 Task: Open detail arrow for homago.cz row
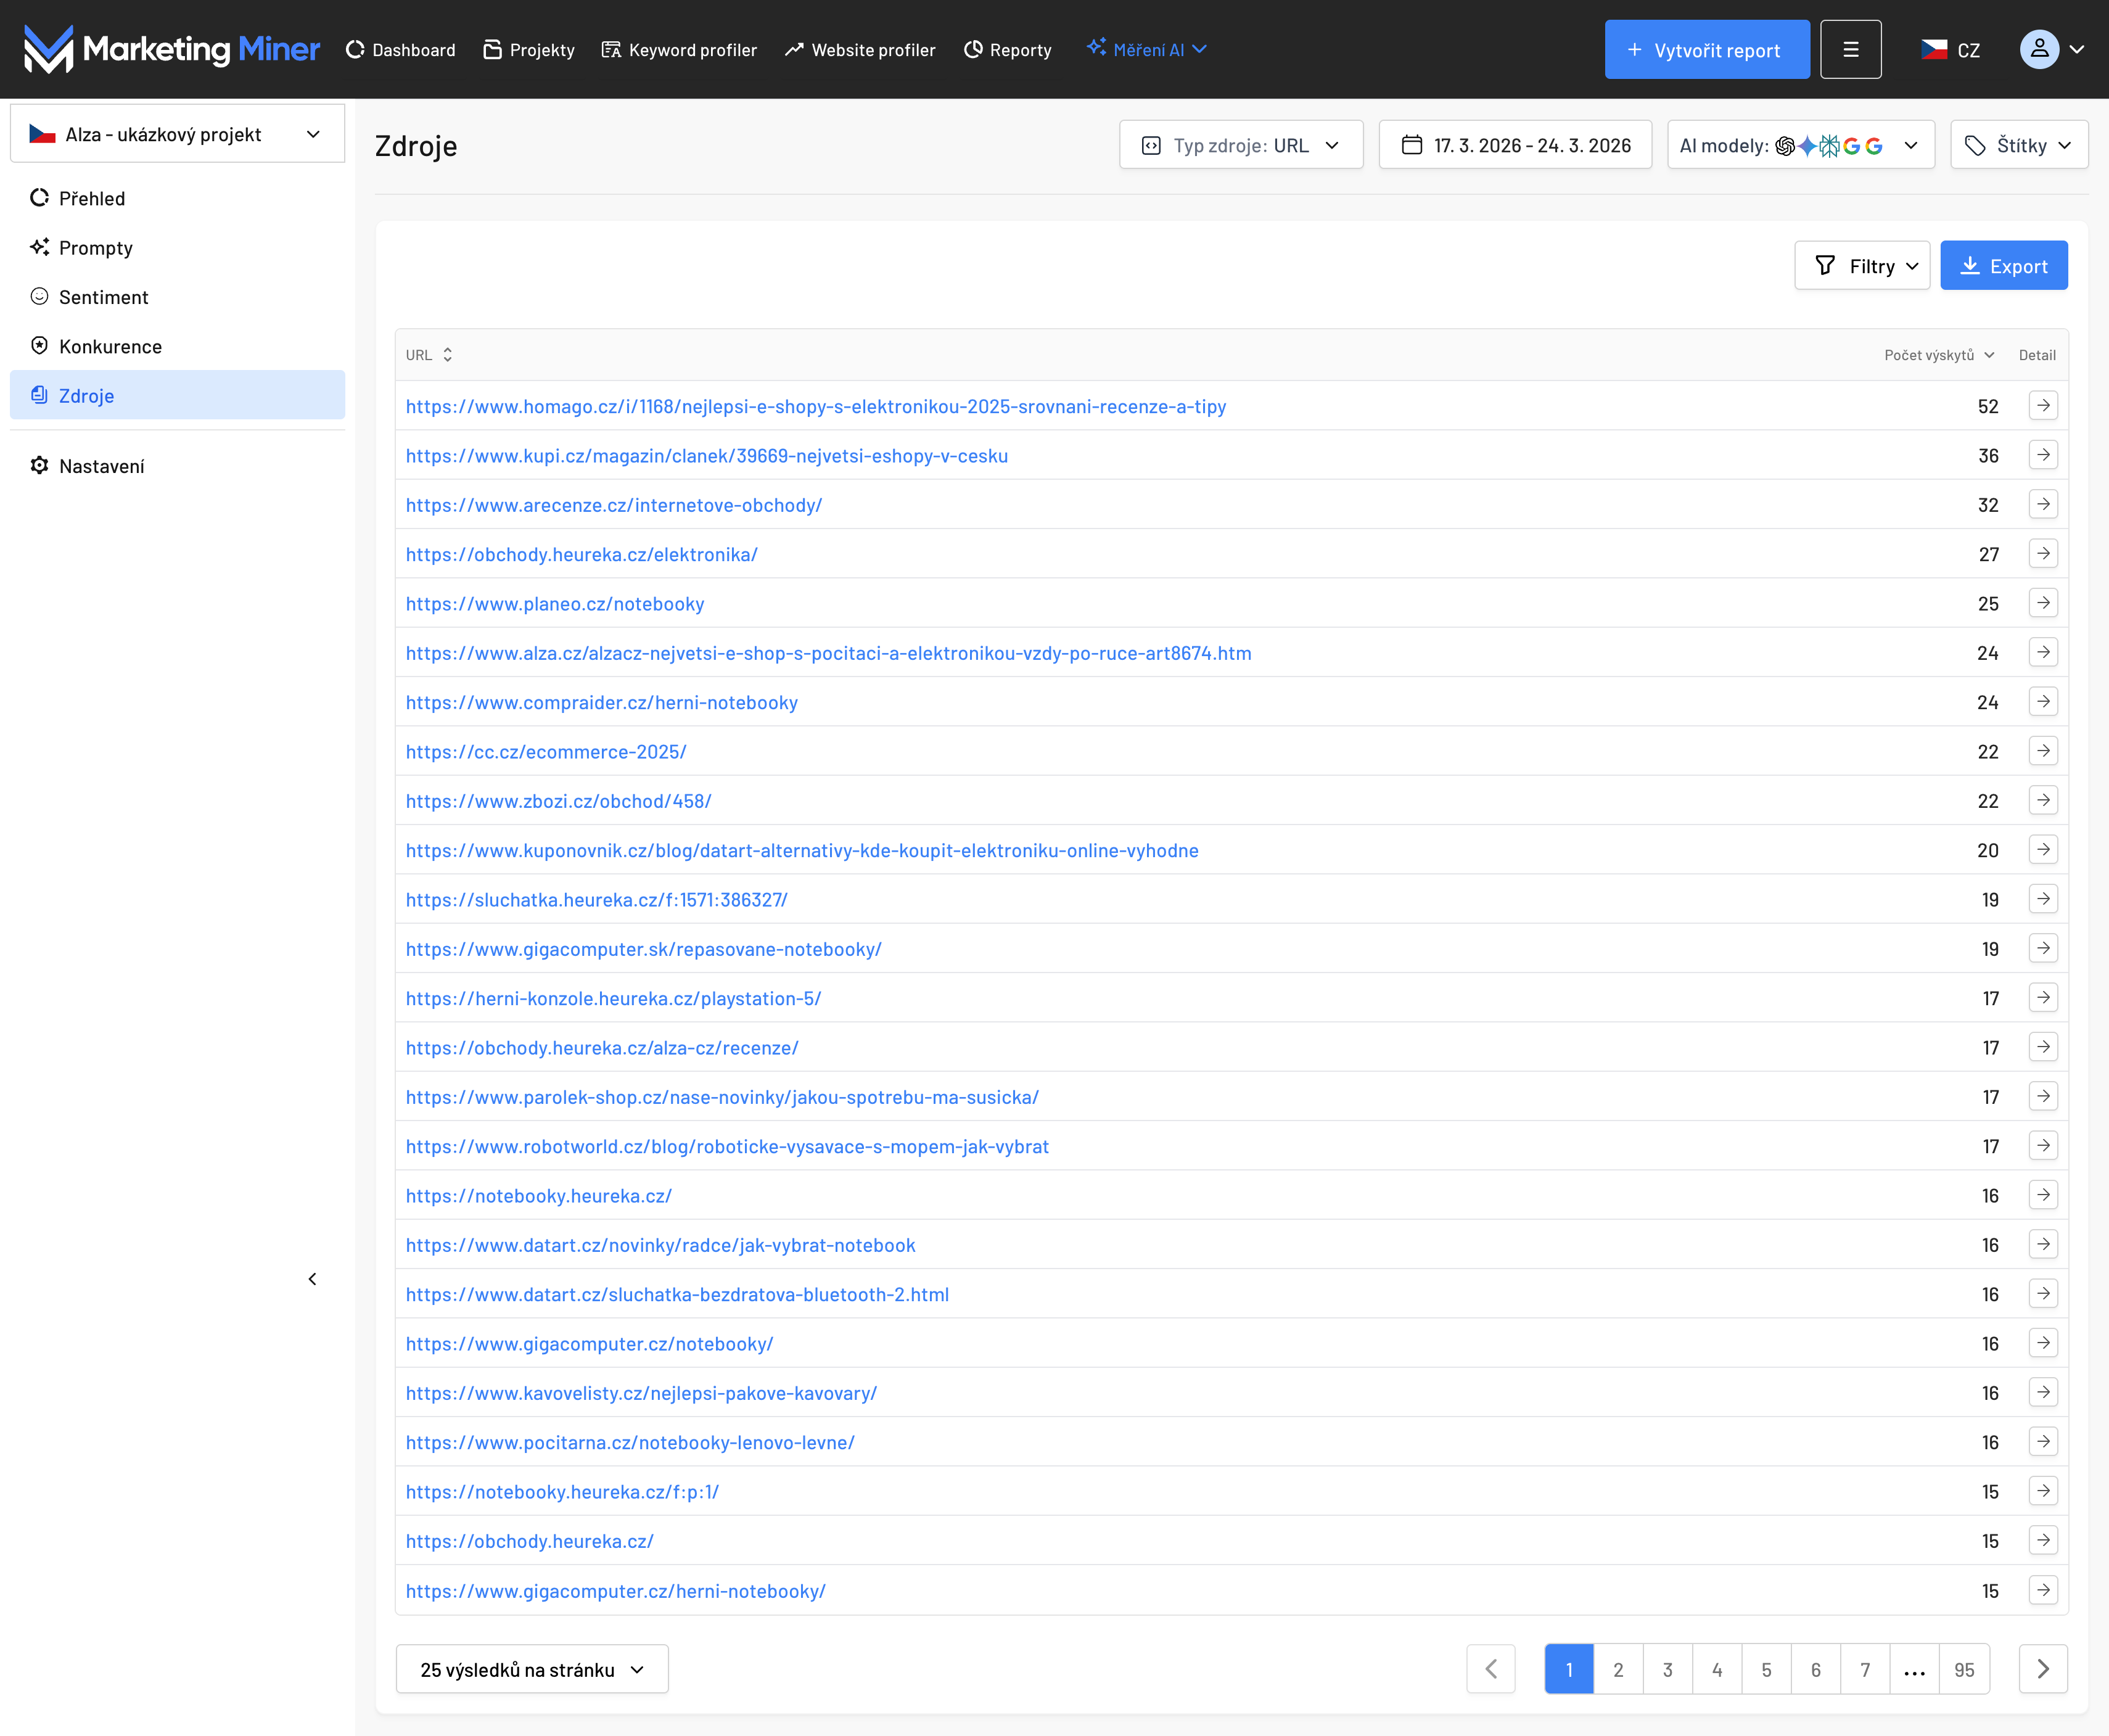pyautogui.click(x=2043, y=406)
